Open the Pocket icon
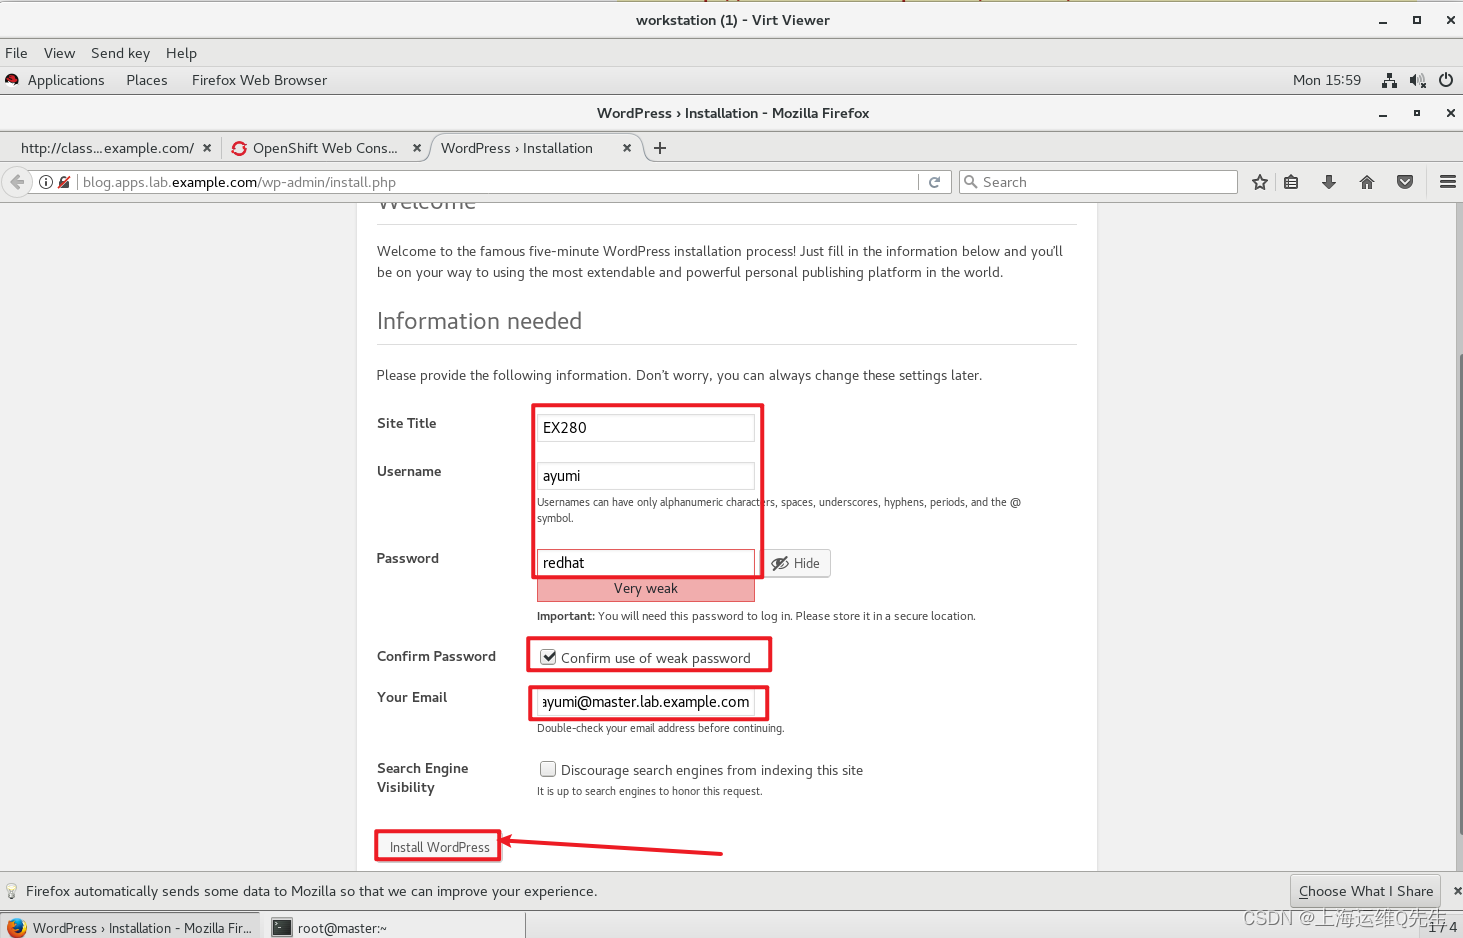 pyautogui.click(x=1405, y=182)
